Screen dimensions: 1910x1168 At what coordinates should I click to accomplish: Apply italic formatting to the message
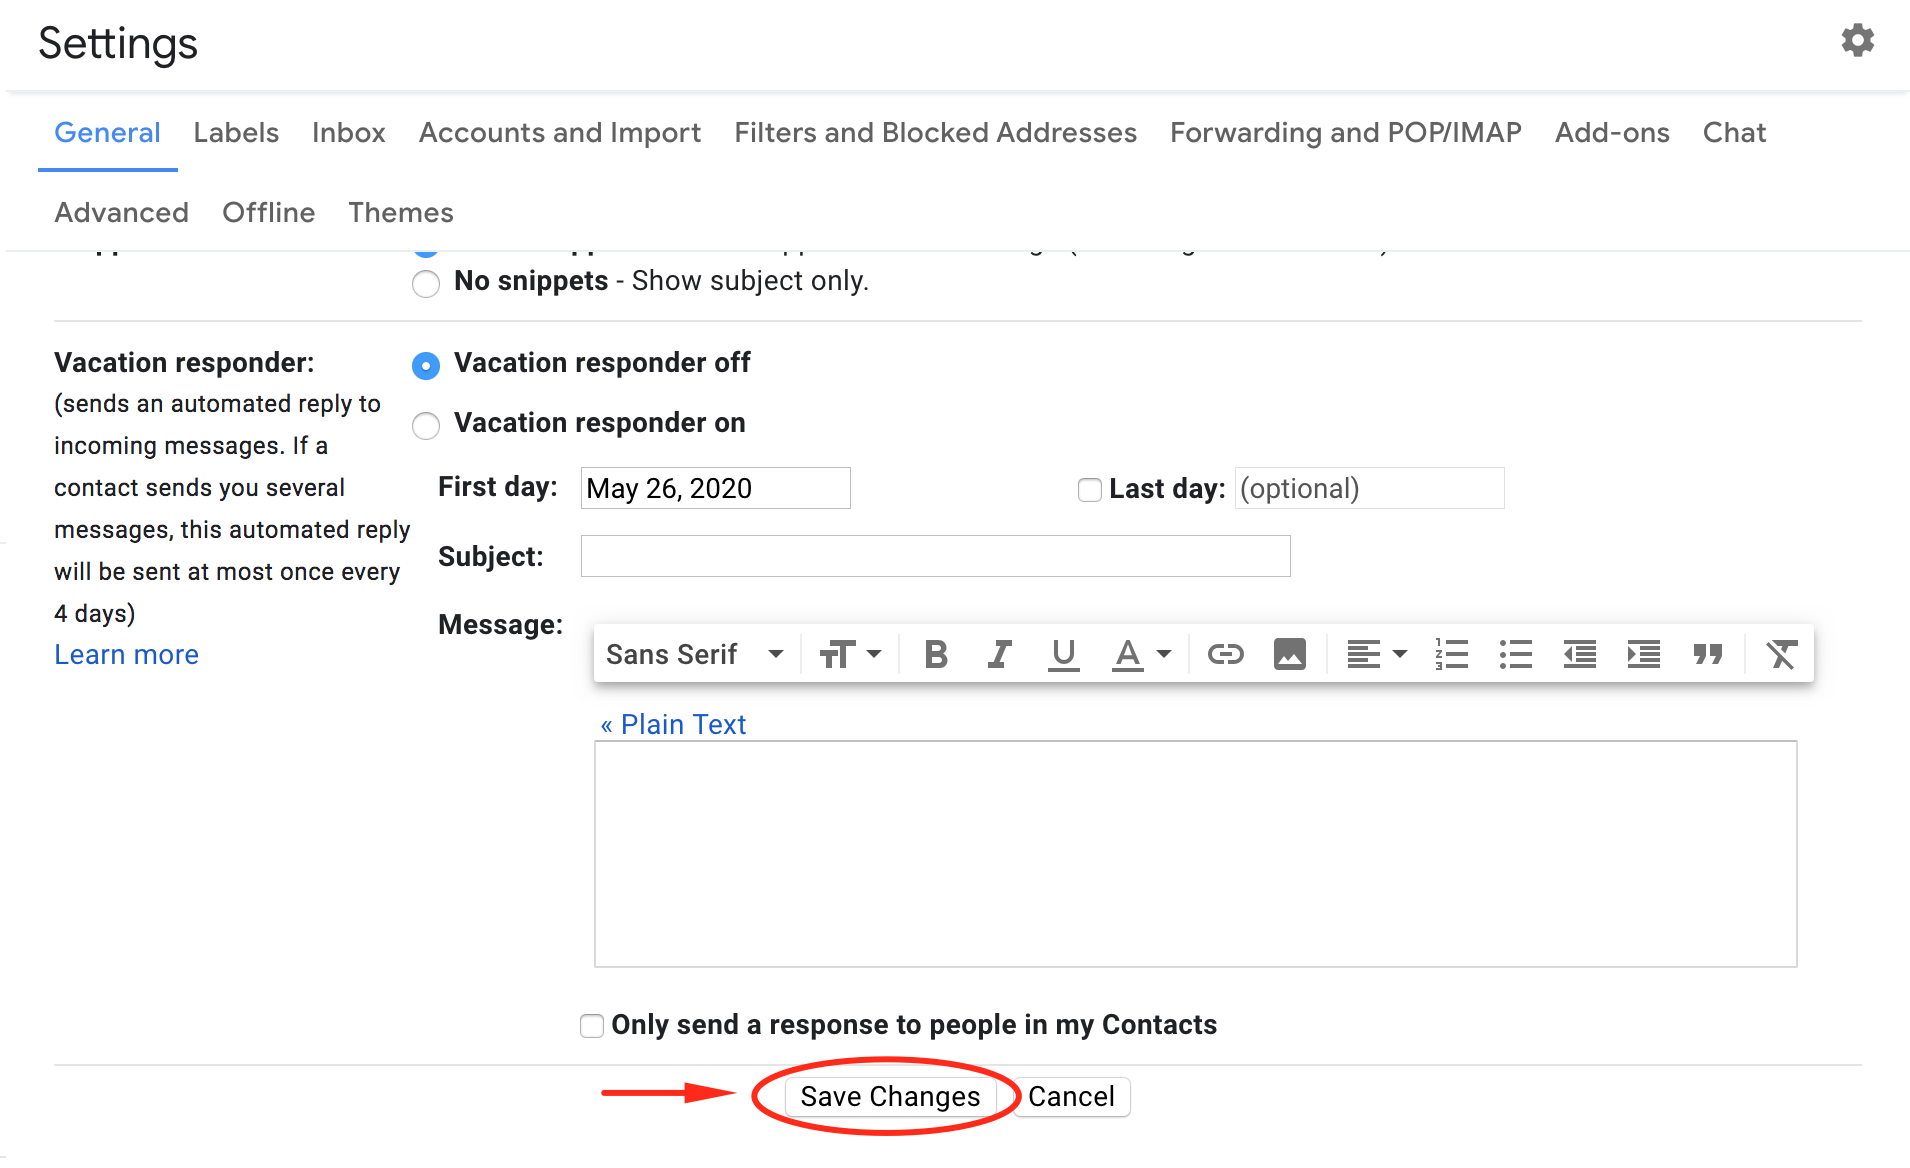click(x=999, y=654)
